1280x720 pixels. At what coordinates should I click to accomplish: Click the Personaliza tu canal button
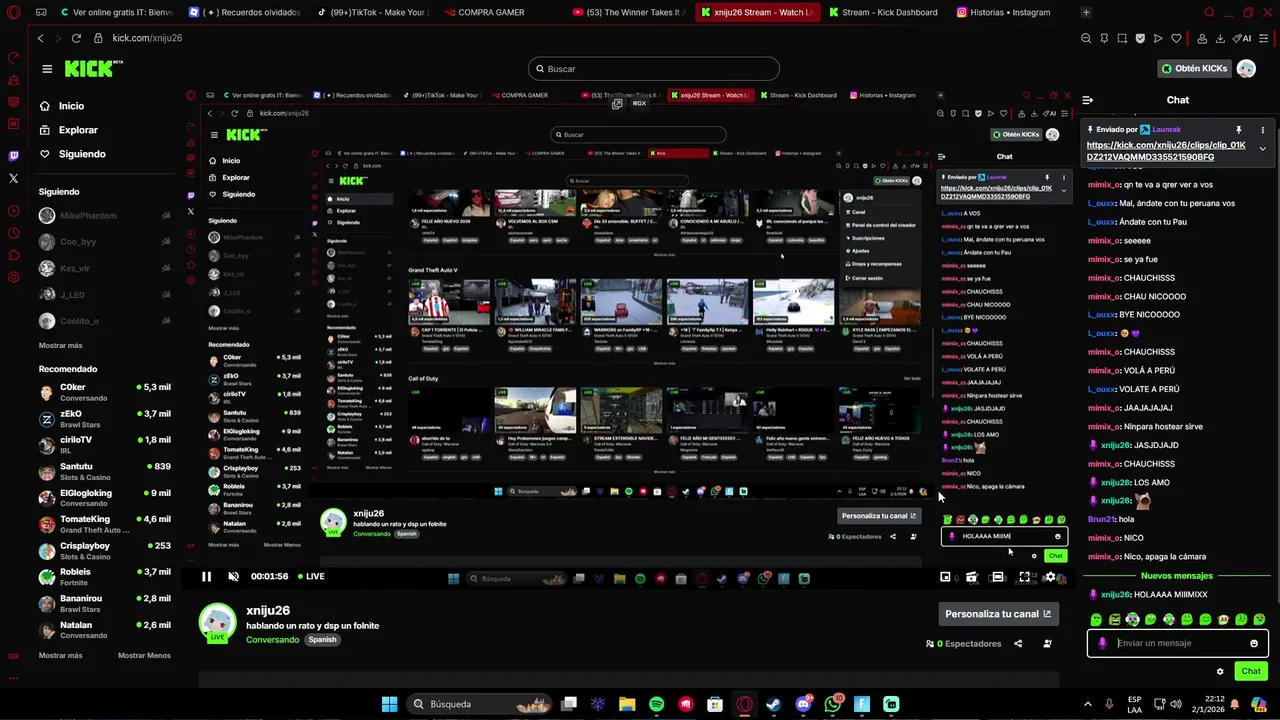(998, 614)
